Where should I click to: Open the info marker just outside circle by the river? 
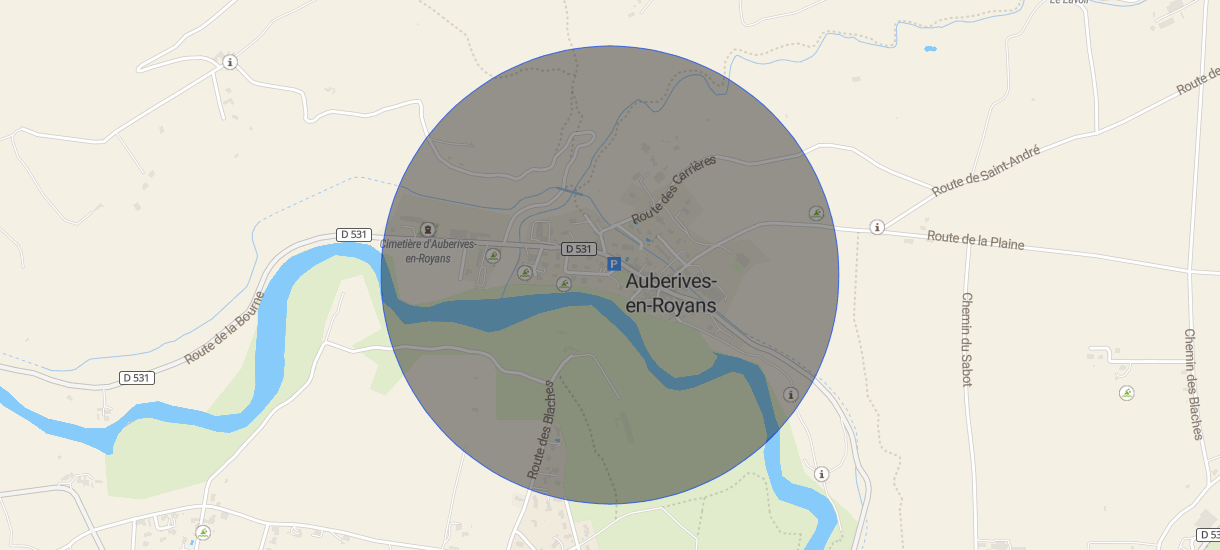821,474
